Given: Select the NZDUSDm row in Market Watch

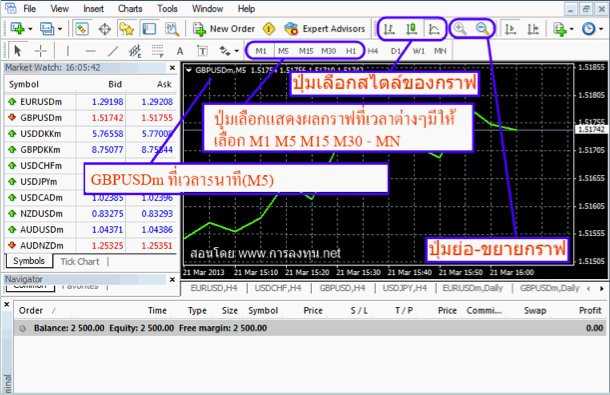Looking at the screenshot, I should coord(90,214).
